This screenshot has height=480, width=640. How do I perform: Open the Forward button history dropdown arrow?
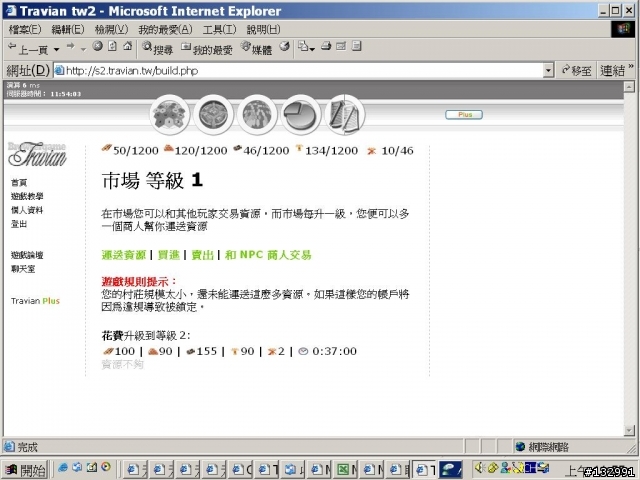click(x=83, y=49)
